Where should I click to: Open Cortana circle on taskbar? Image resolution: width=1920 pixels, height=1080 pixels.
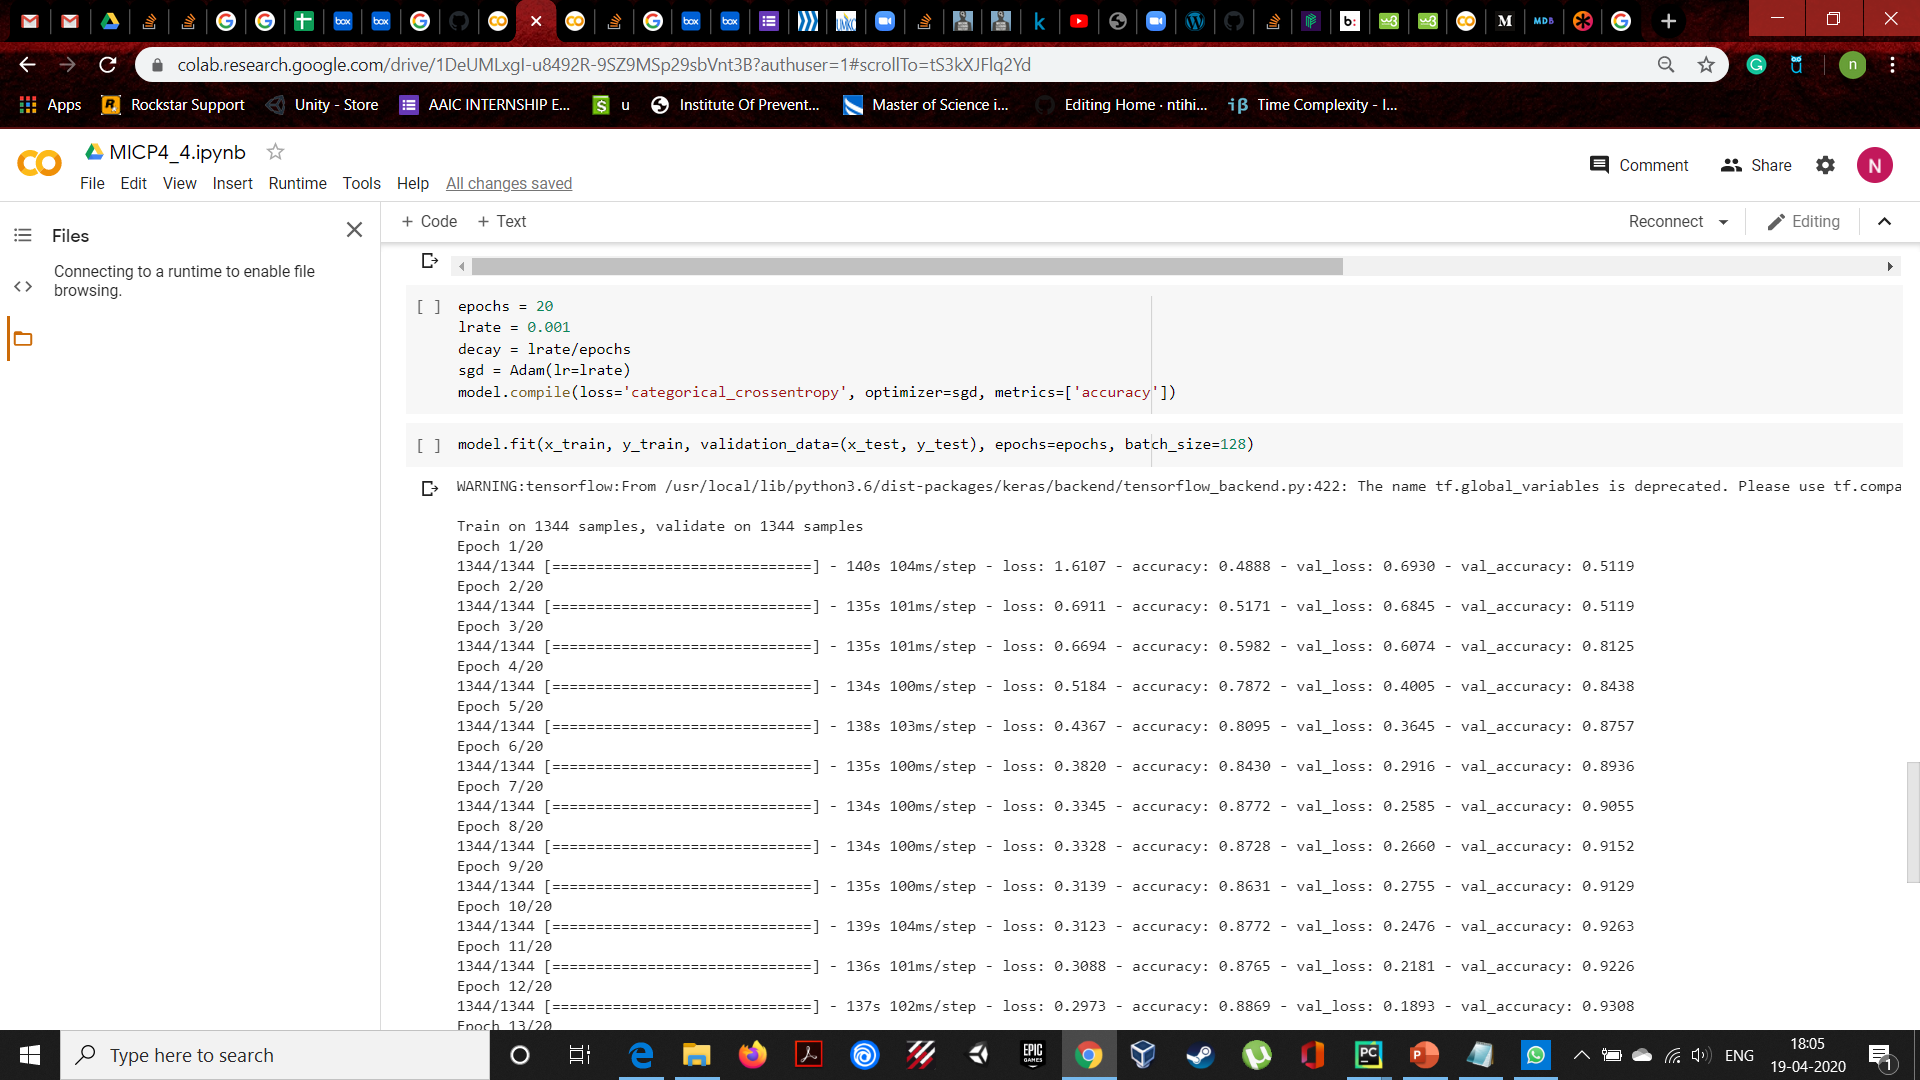click(x=519, y=1055)
